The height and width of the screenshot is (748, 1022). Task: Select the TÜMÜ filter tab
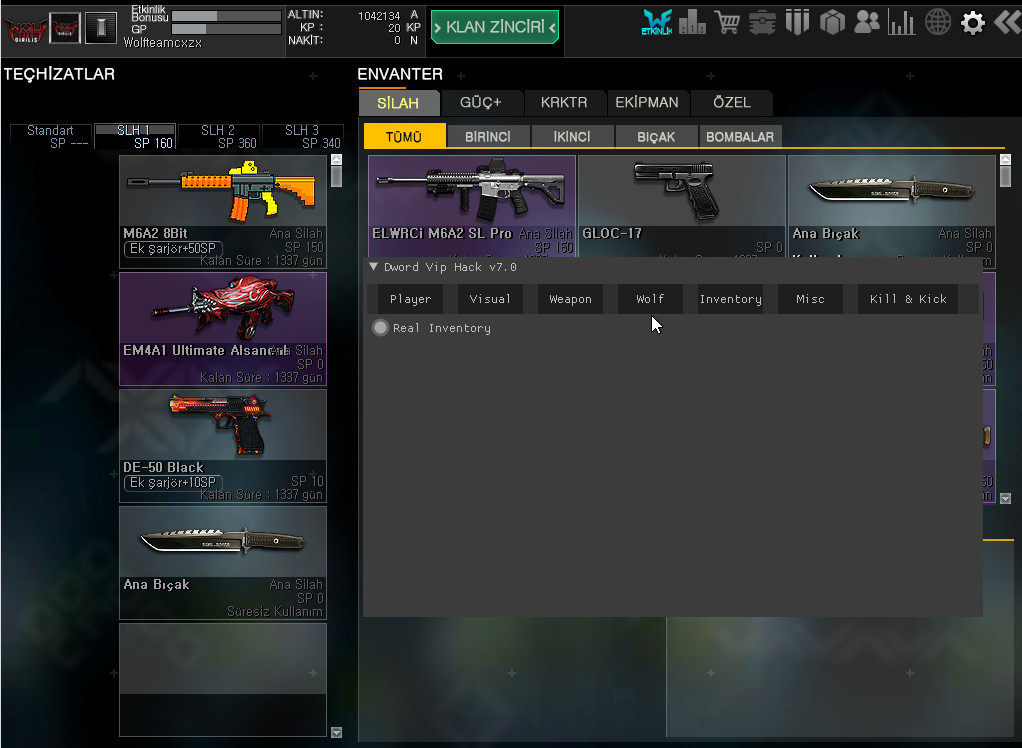coord(404,137)
